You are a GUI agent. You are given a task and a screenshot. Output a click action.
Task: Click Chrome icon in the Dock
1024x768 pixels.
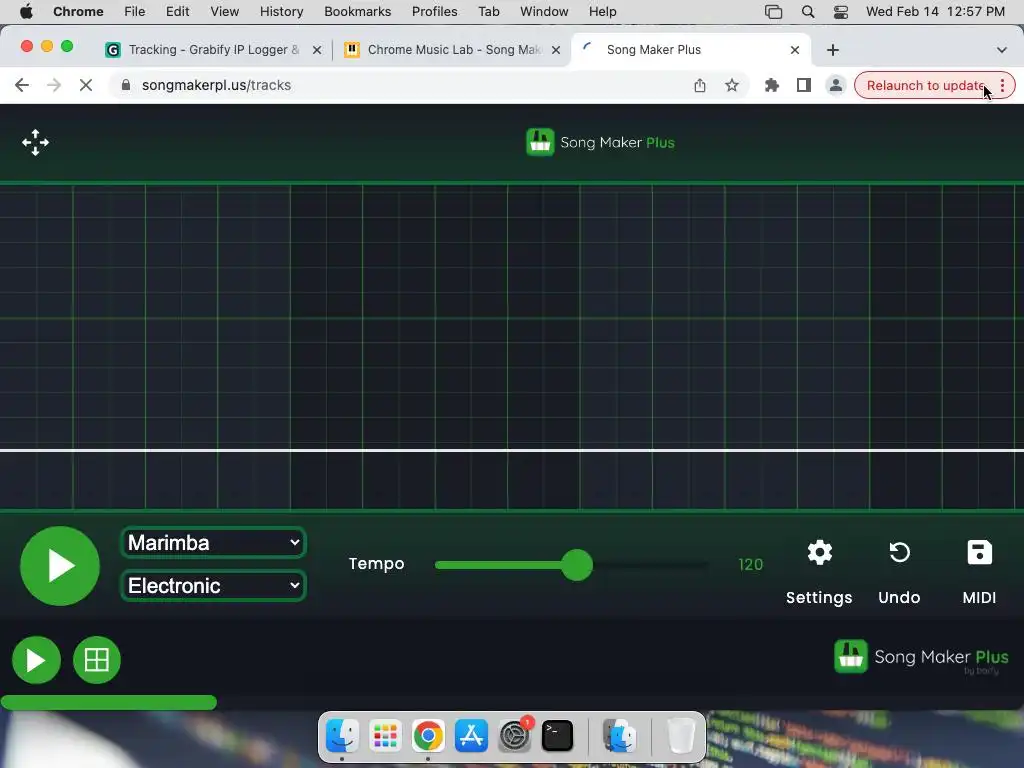click(428, 736)
